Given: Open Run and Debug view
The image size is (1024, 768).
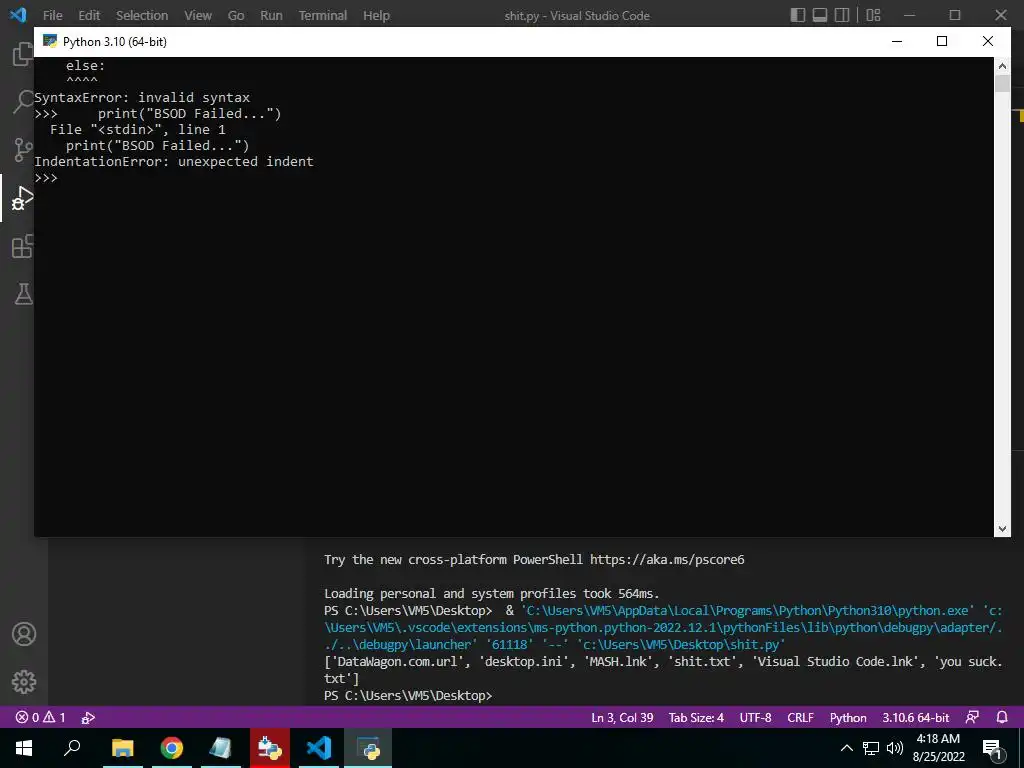Looking at the screenshot, I should tap(23, 198).
